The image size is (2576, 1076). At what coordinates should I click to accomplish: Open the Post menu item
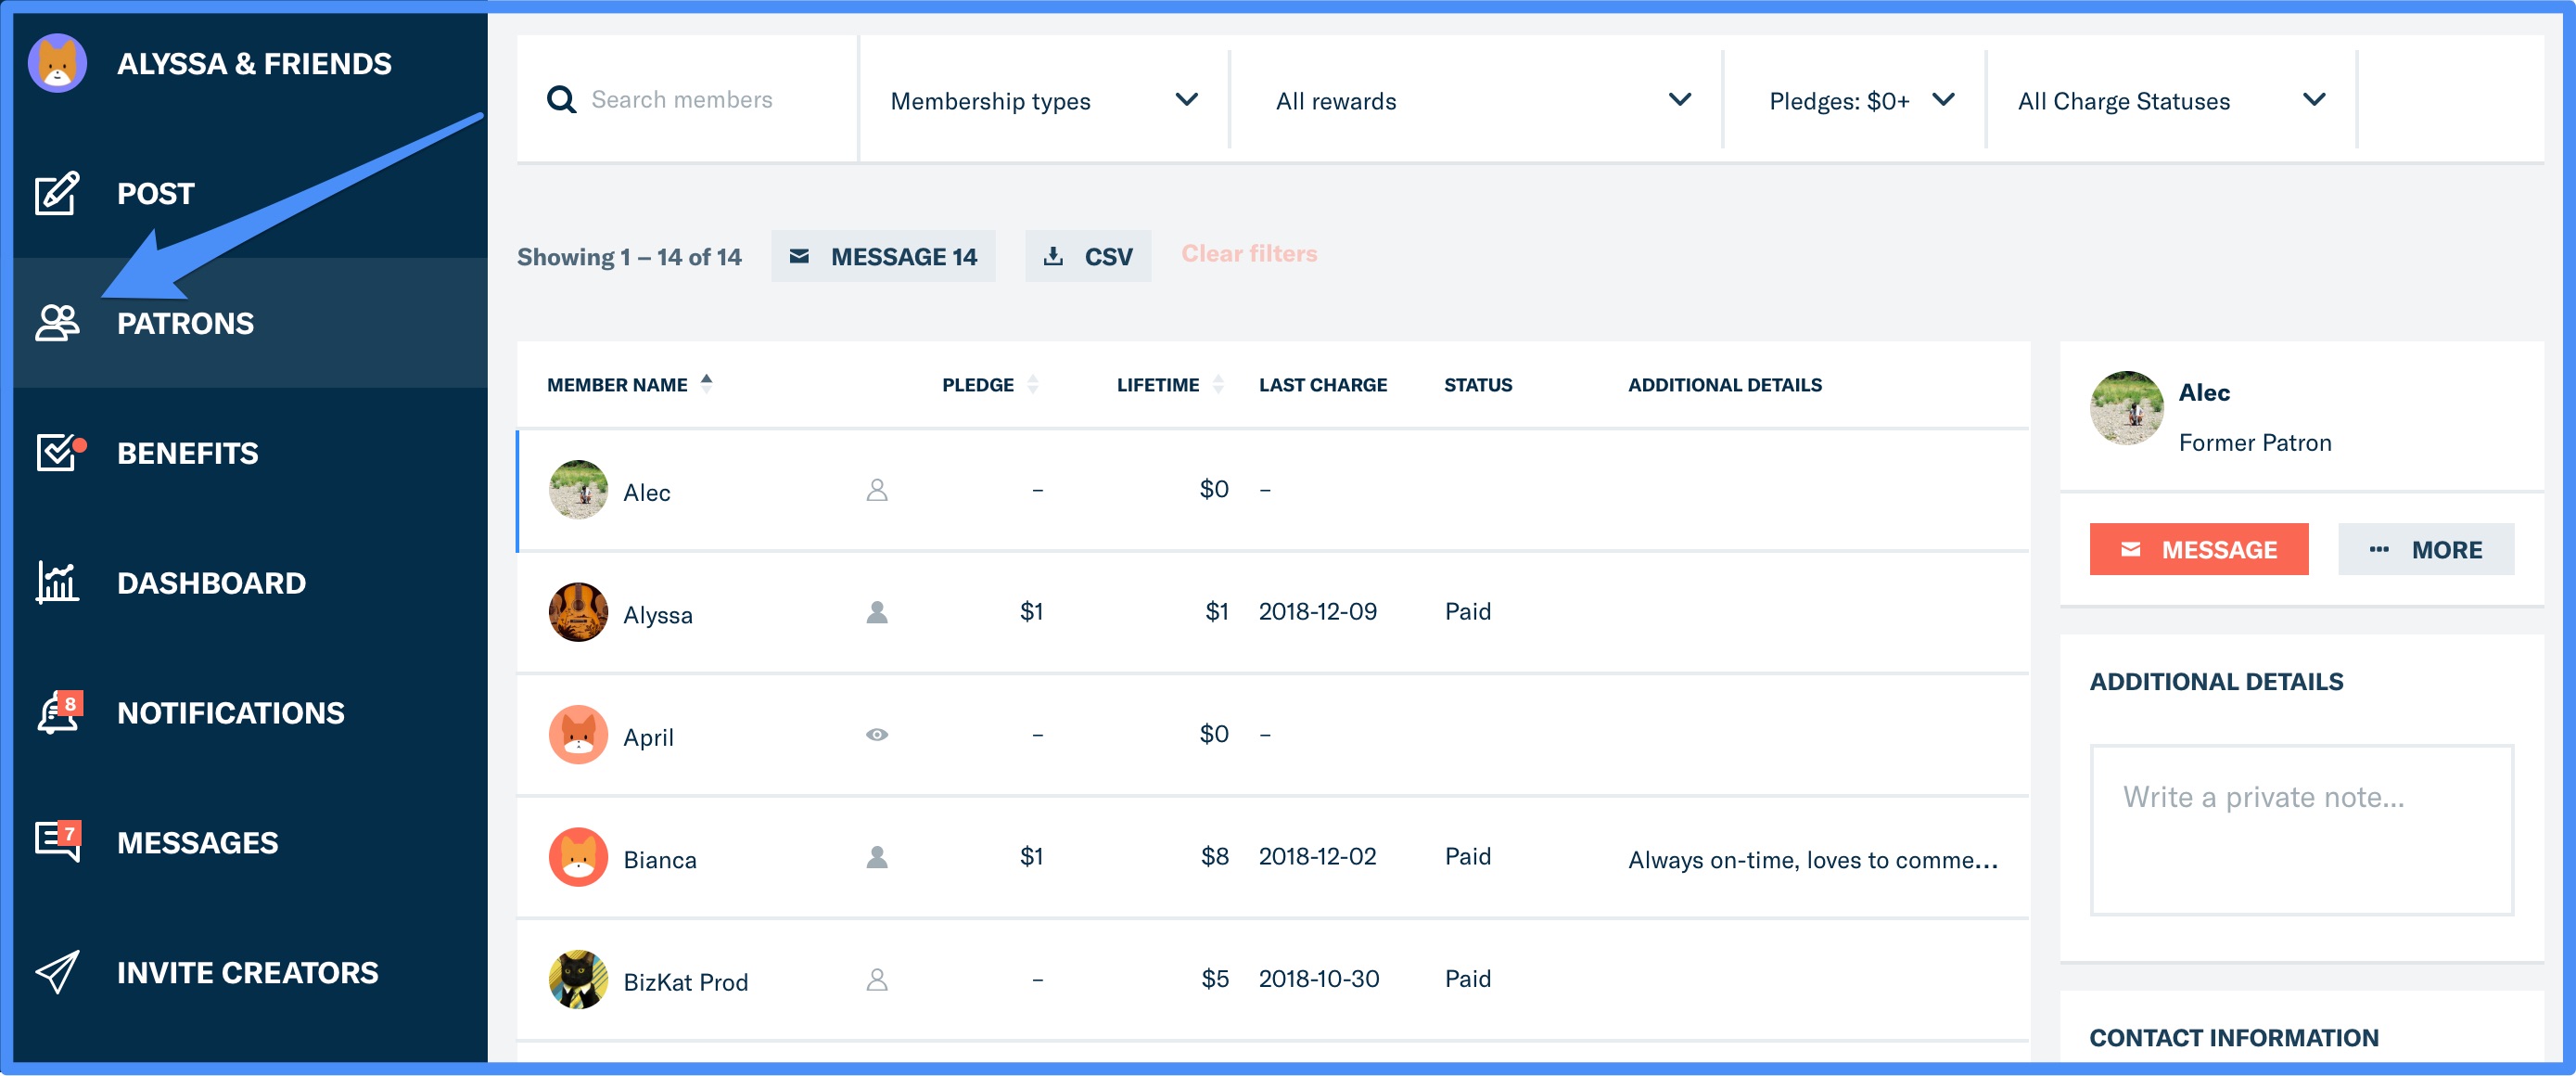[250, 193]
